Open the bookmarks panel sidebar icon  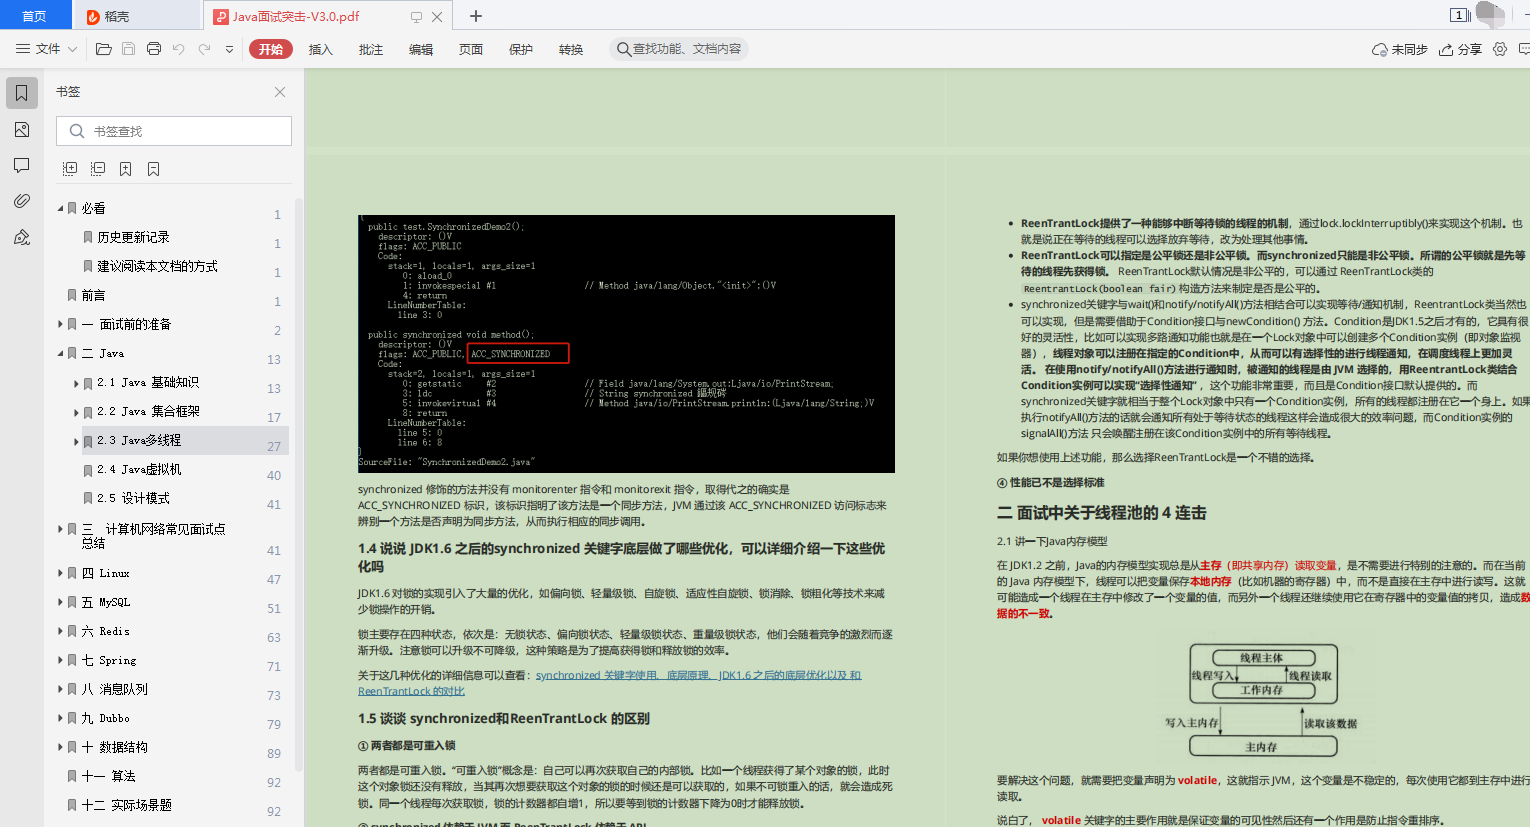point(21,93)
